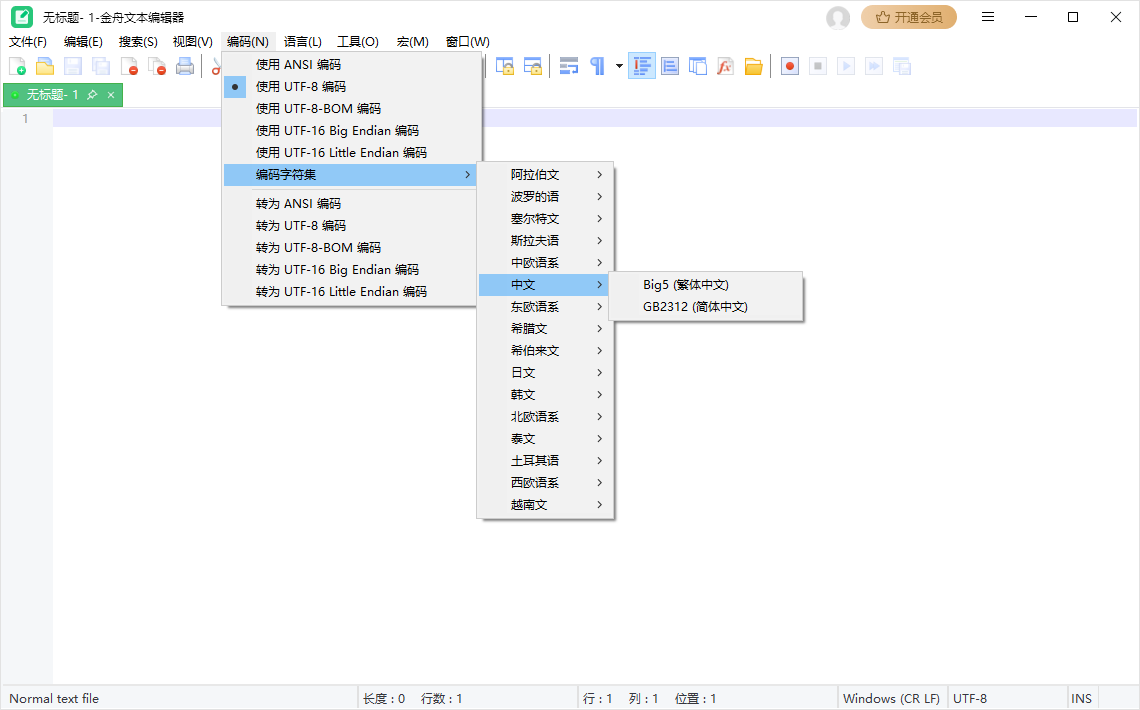
Task: Open the 宏(M) menu
Action: point(412,41)
